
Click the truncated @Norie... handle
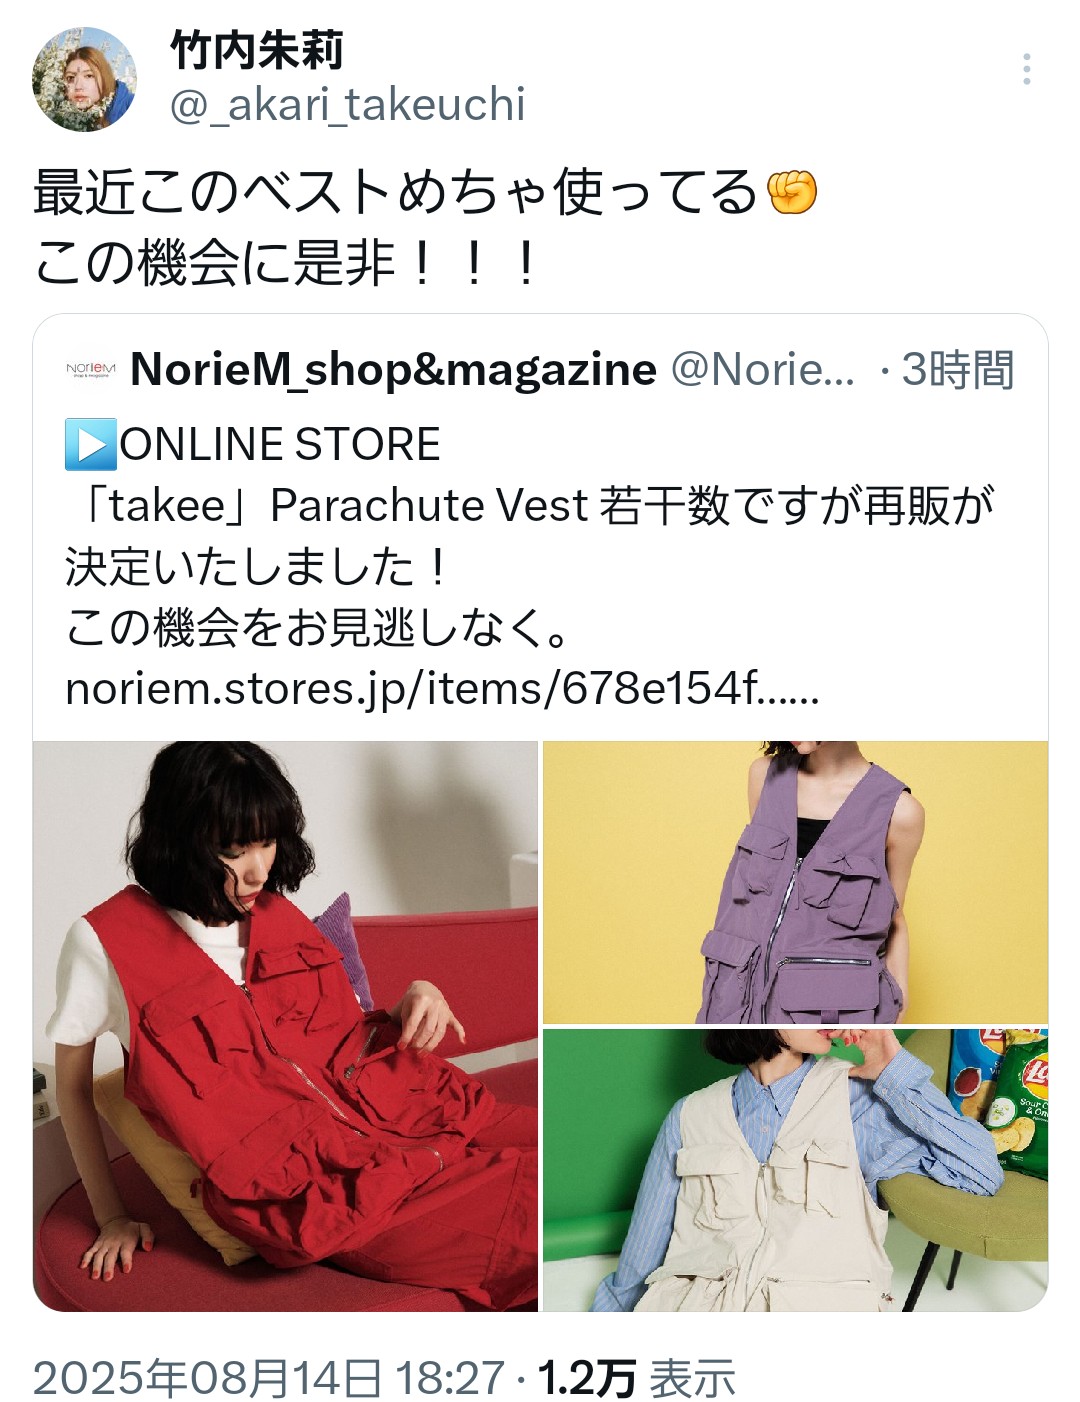pyautogui.click(x=763, y=369)
